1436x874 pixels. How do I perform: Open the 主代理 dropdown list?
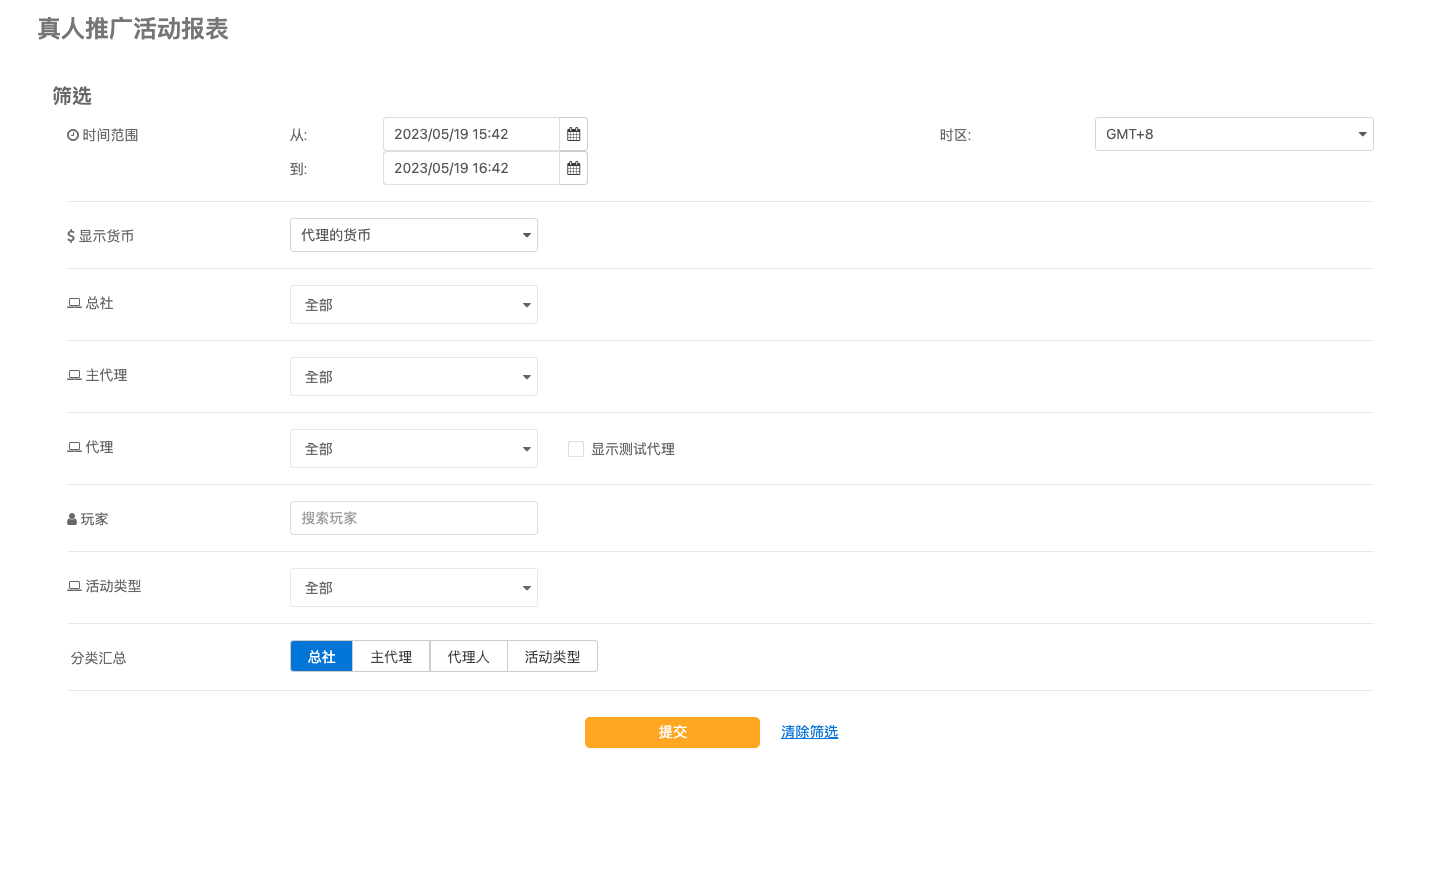[413, 377]
